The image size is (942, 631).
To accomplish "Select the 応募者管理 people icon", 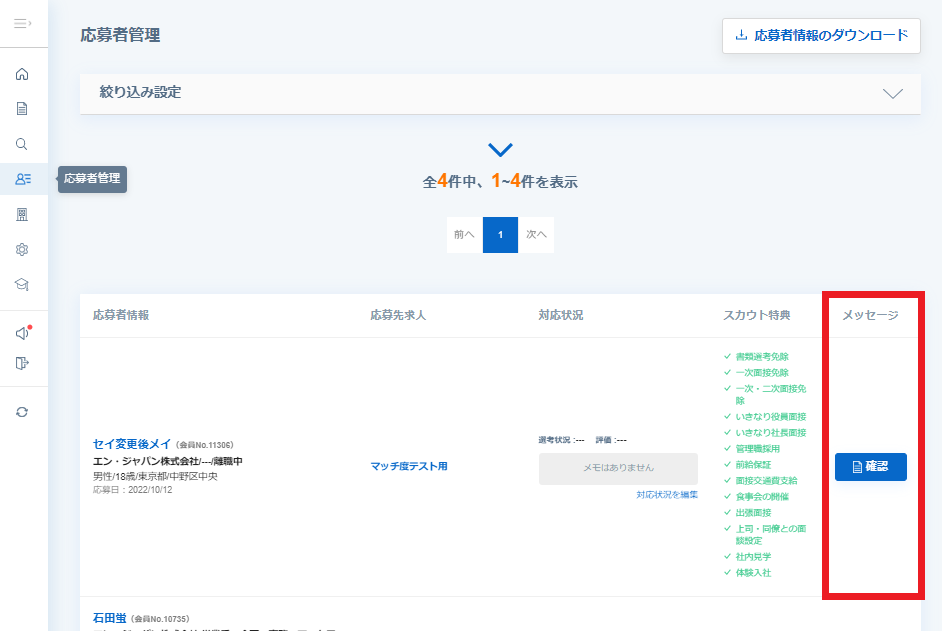I will 23,179.
